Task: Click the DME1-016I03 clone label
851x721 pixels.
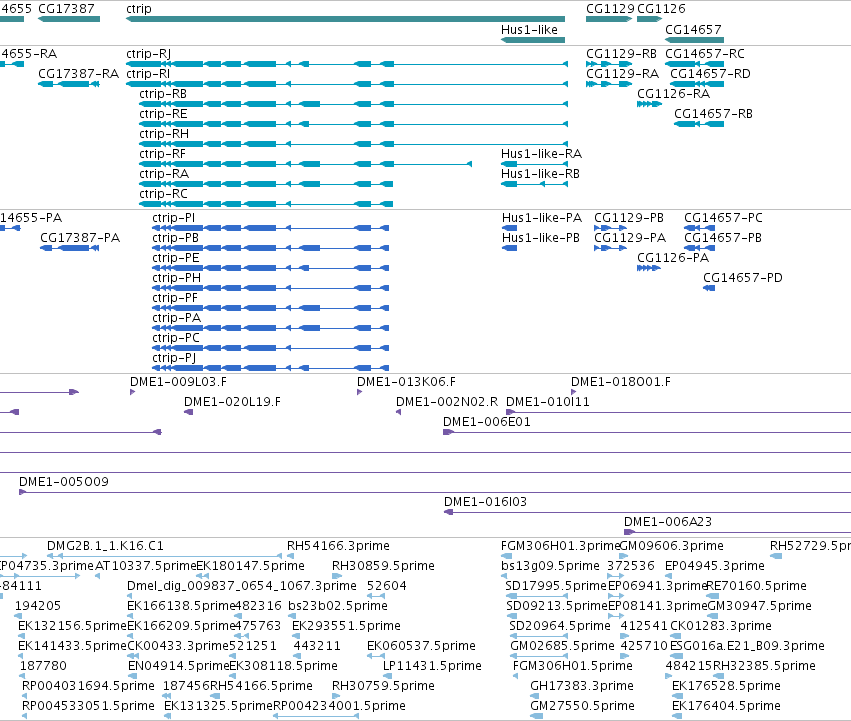Action: [x=485, y=502]
